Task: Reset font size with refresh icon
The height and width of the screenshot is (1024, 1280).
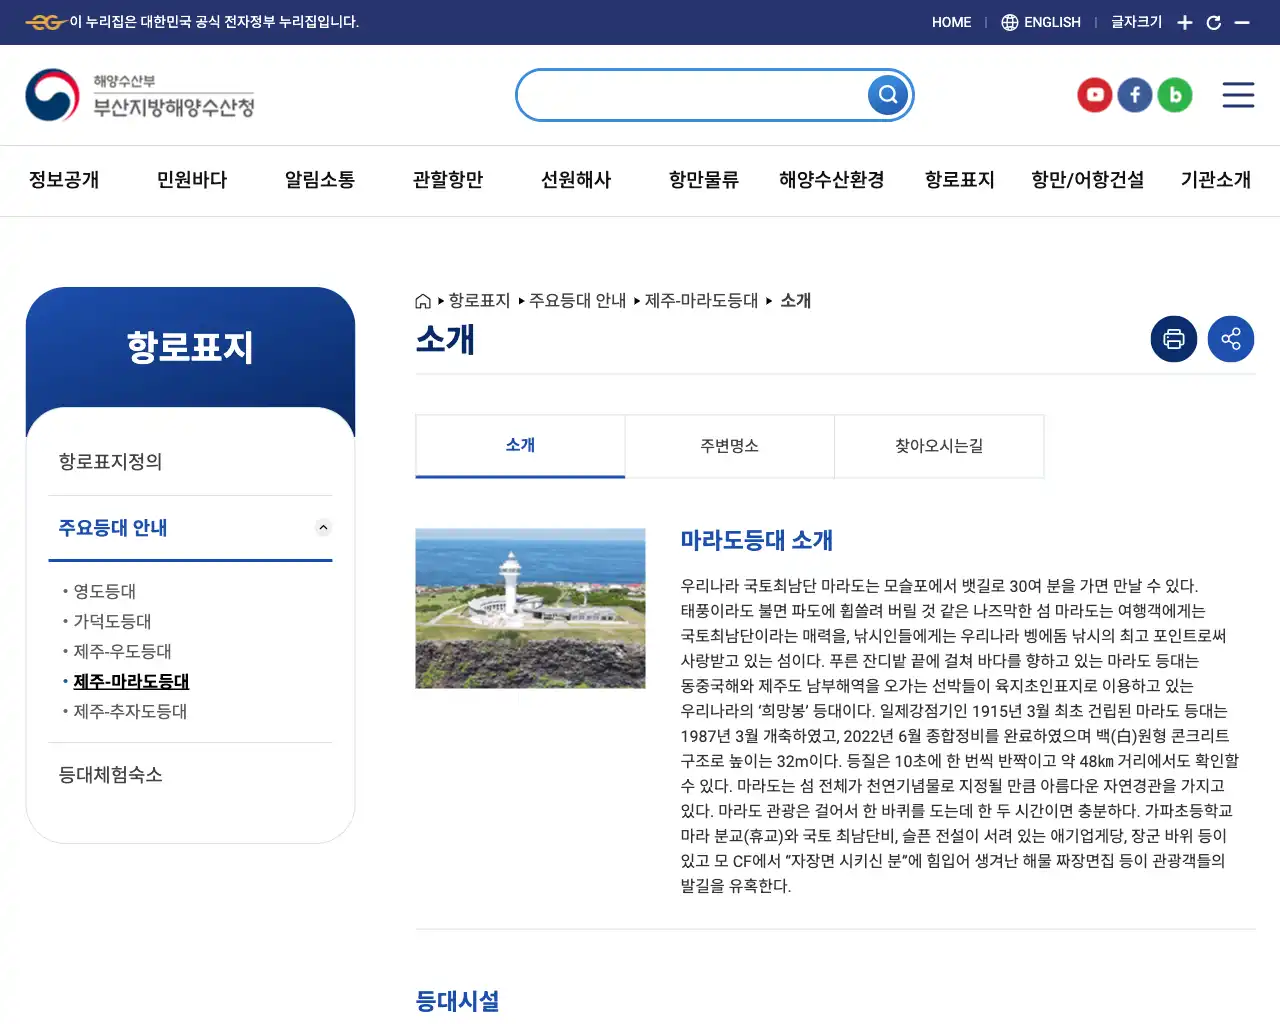Action: point(1213,22)
